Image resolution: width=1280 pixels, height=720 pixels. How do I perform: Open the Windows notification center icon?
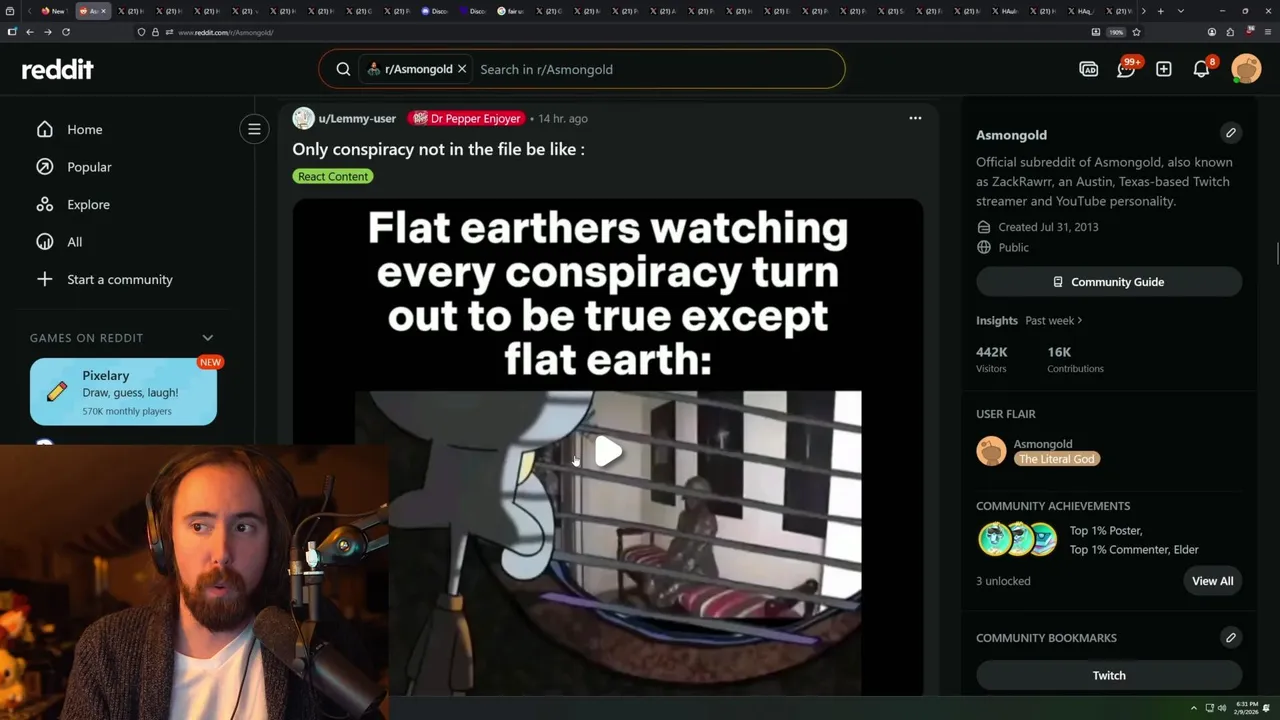[1268, 708]
